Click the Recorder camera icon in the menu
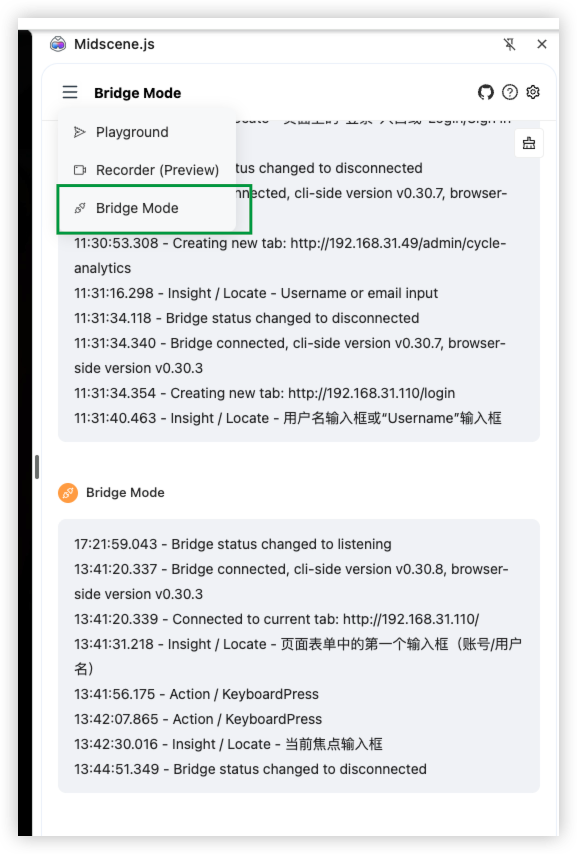 click(x=80, y=170)
